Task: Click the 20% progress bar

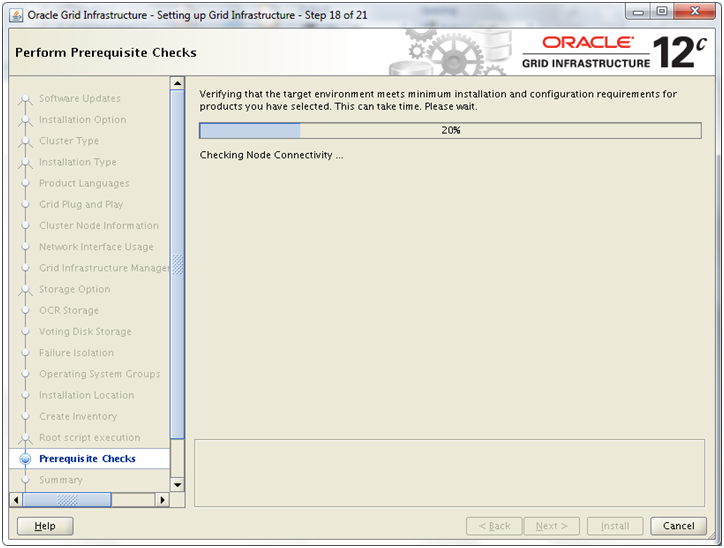Action: pyautogui.click(x=450, y=131)
